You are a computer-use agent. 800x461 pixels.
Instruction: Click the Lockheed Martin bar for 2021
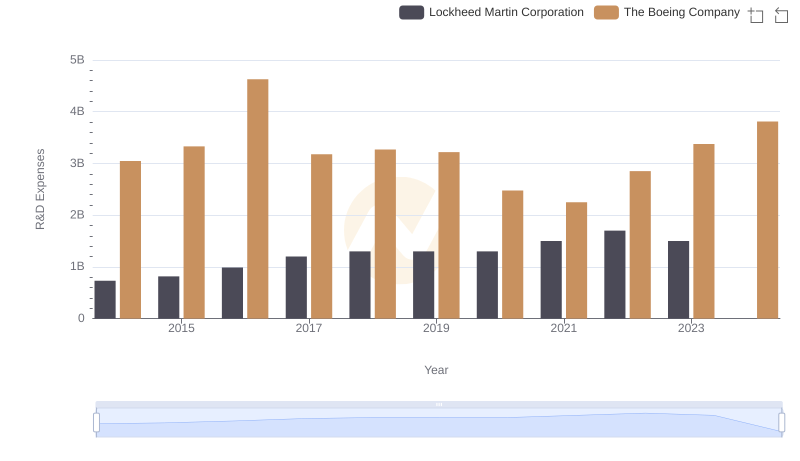pyautogui.click(x=551, y=280)
